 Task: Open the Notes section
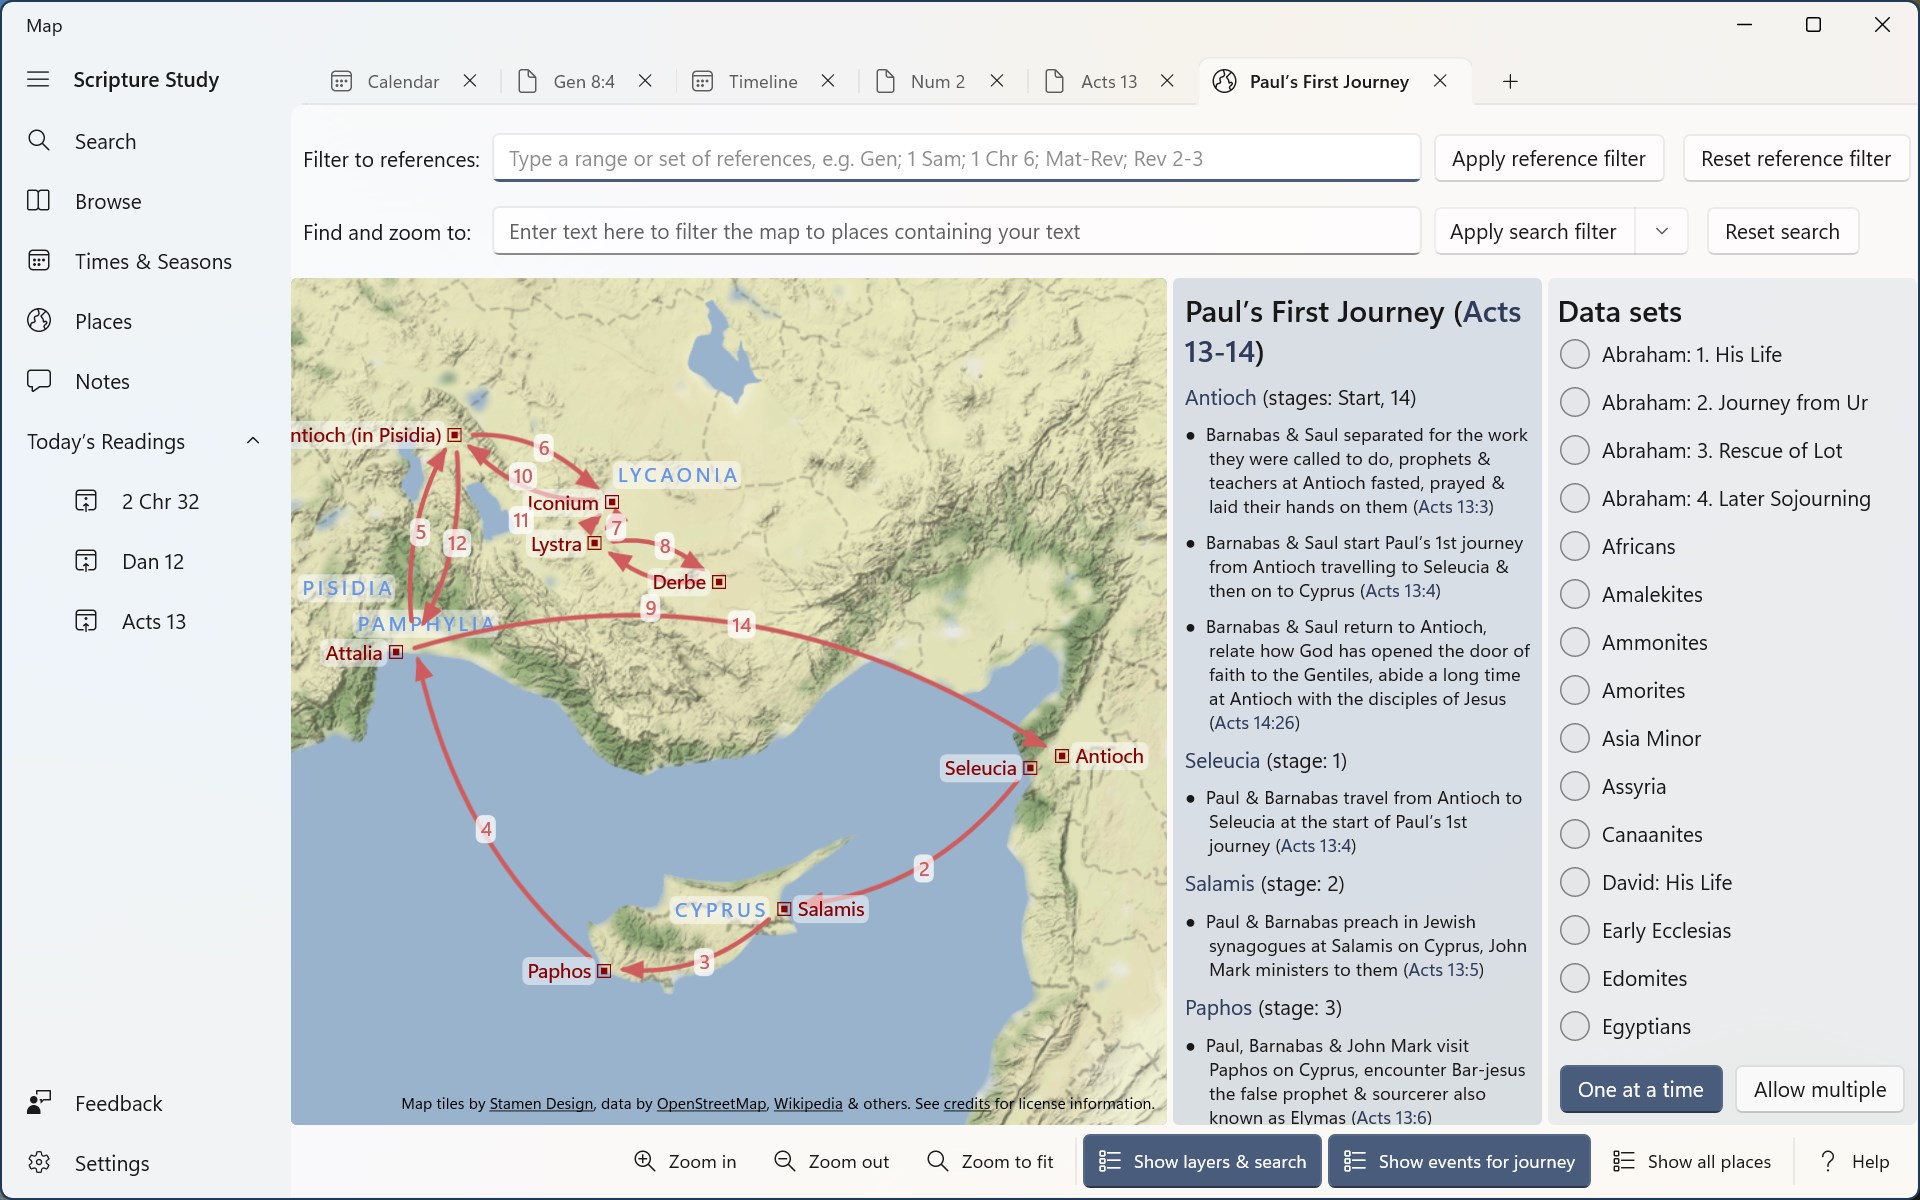point(101,381)
